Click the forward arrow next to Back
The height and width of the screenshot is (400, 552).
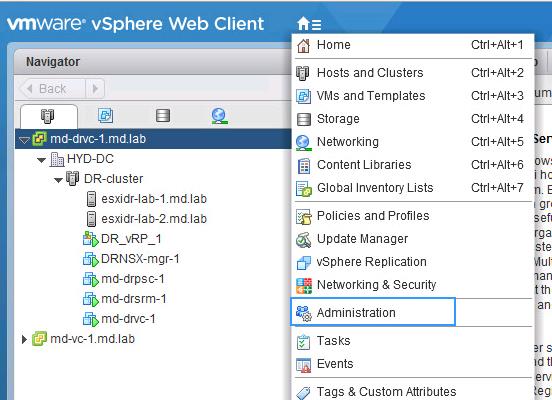[95, 88]
